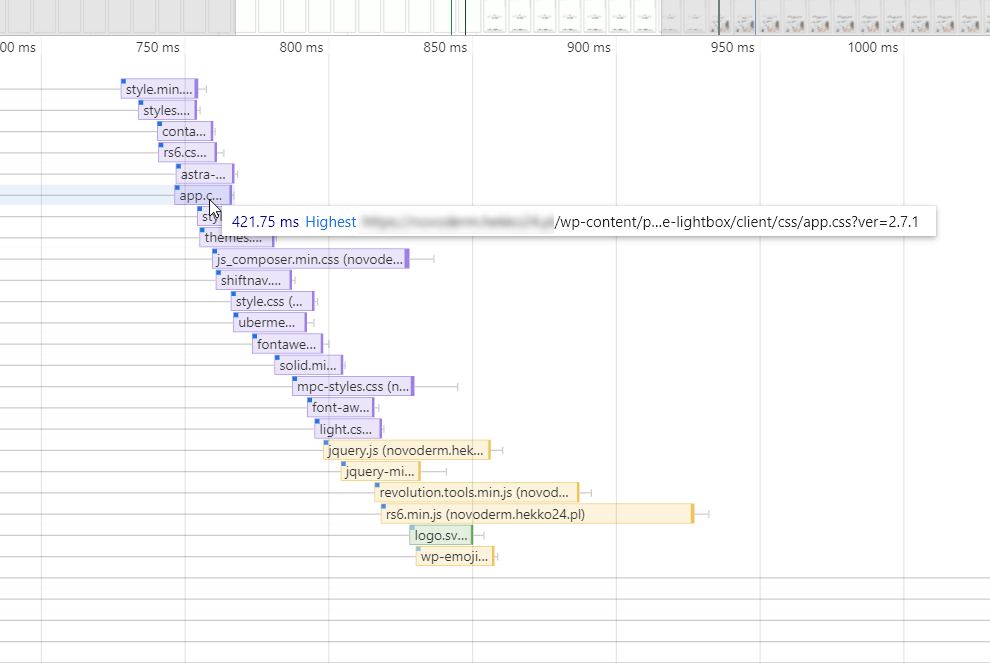990x663 pixels.
Task: Click the 900 ms ruler label
Action: [x=589, y=47]
